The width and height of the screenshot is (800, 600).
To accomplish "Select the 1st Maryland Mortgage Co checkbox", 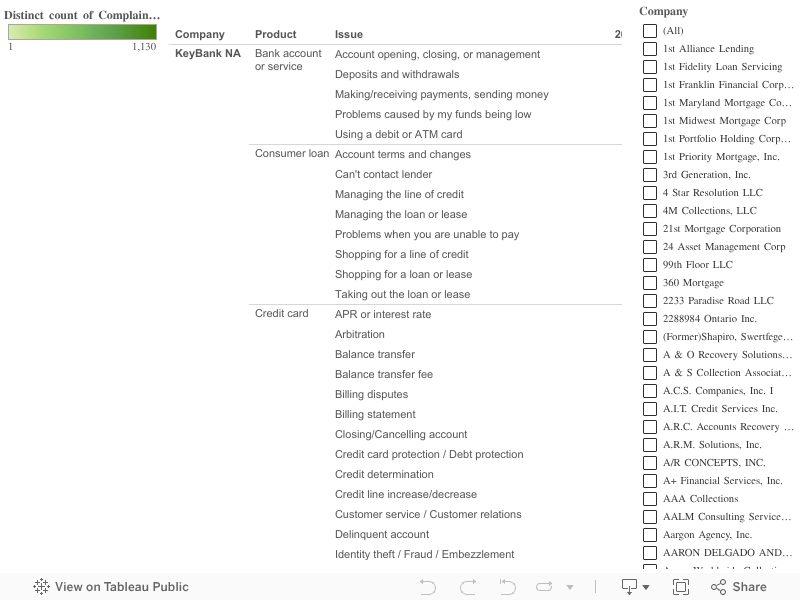I will coord(649,103).
